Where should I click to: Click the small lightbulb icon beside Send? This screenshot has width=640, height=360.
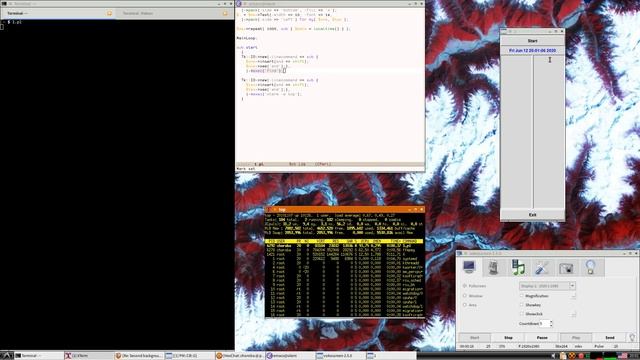pos(632,338)
